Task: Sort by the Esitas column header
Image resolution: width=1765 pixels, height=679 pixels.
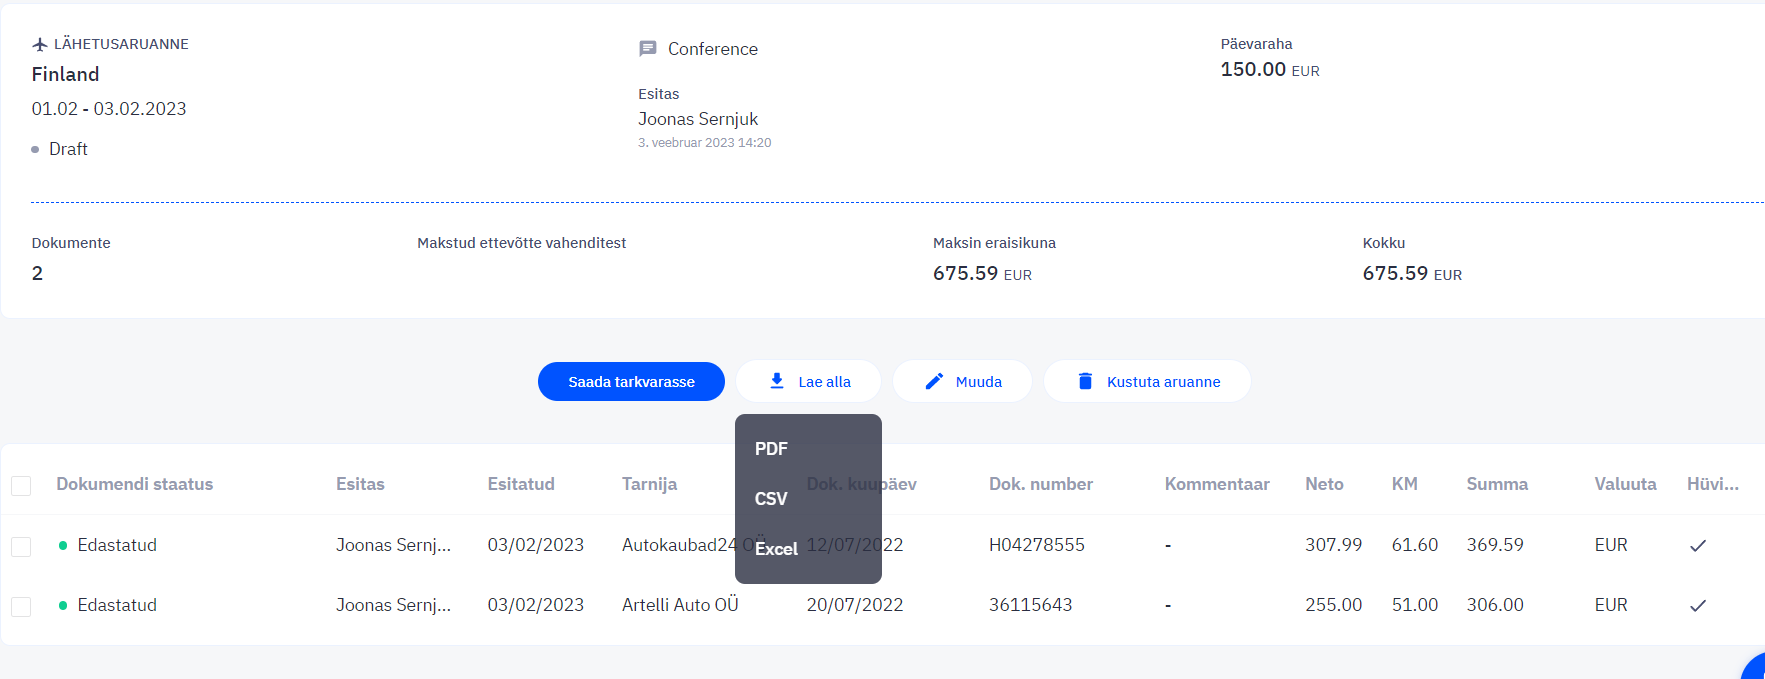Action: [360, 484]
